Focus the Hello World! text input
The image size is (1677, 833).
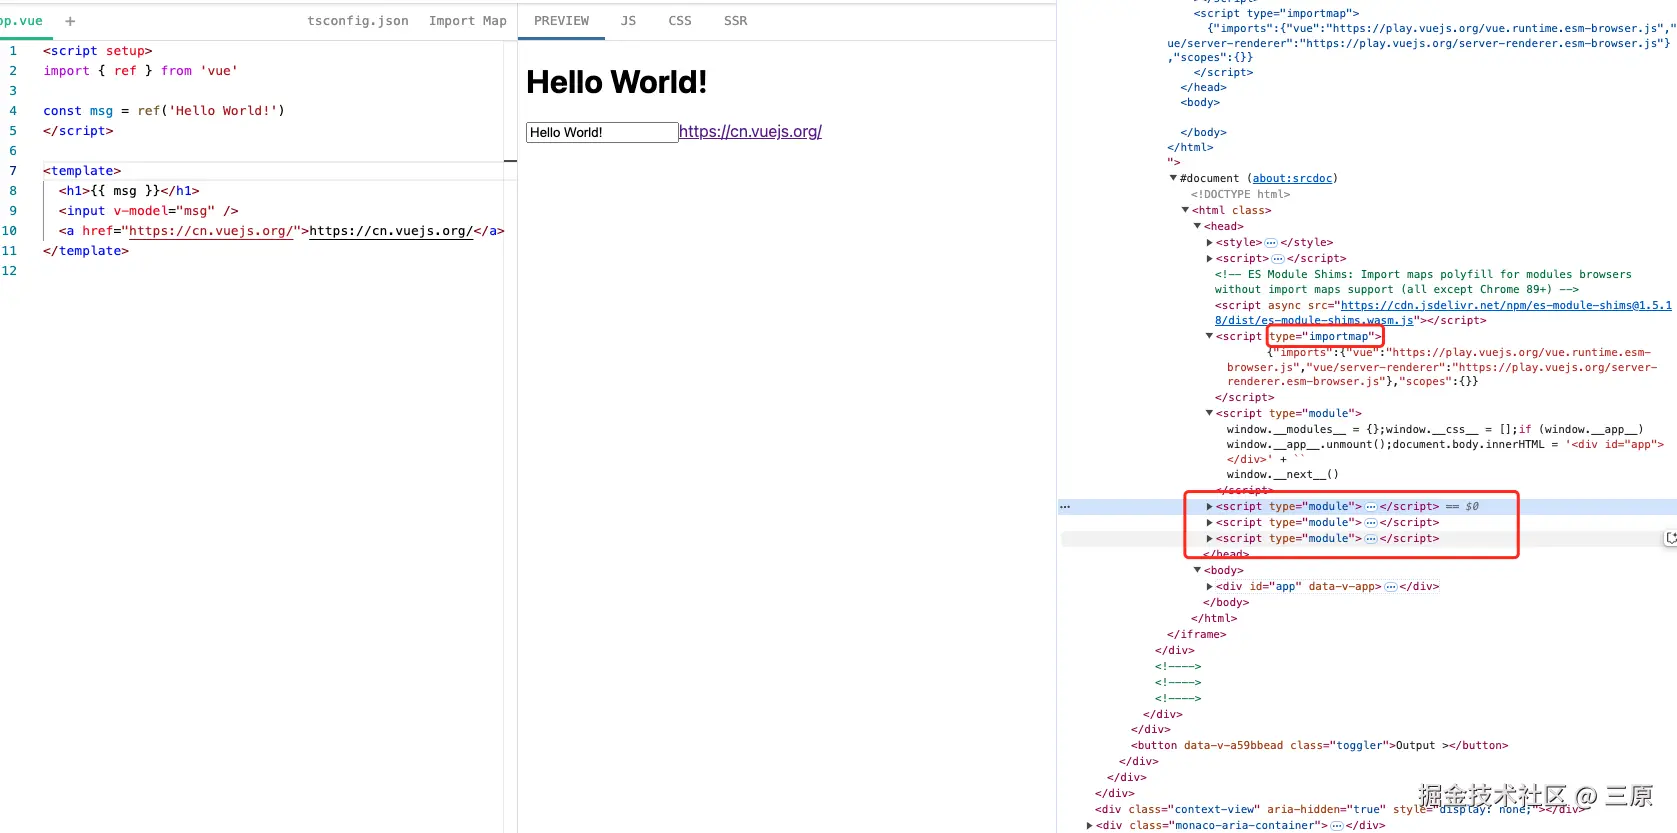(x=602, y=133)
